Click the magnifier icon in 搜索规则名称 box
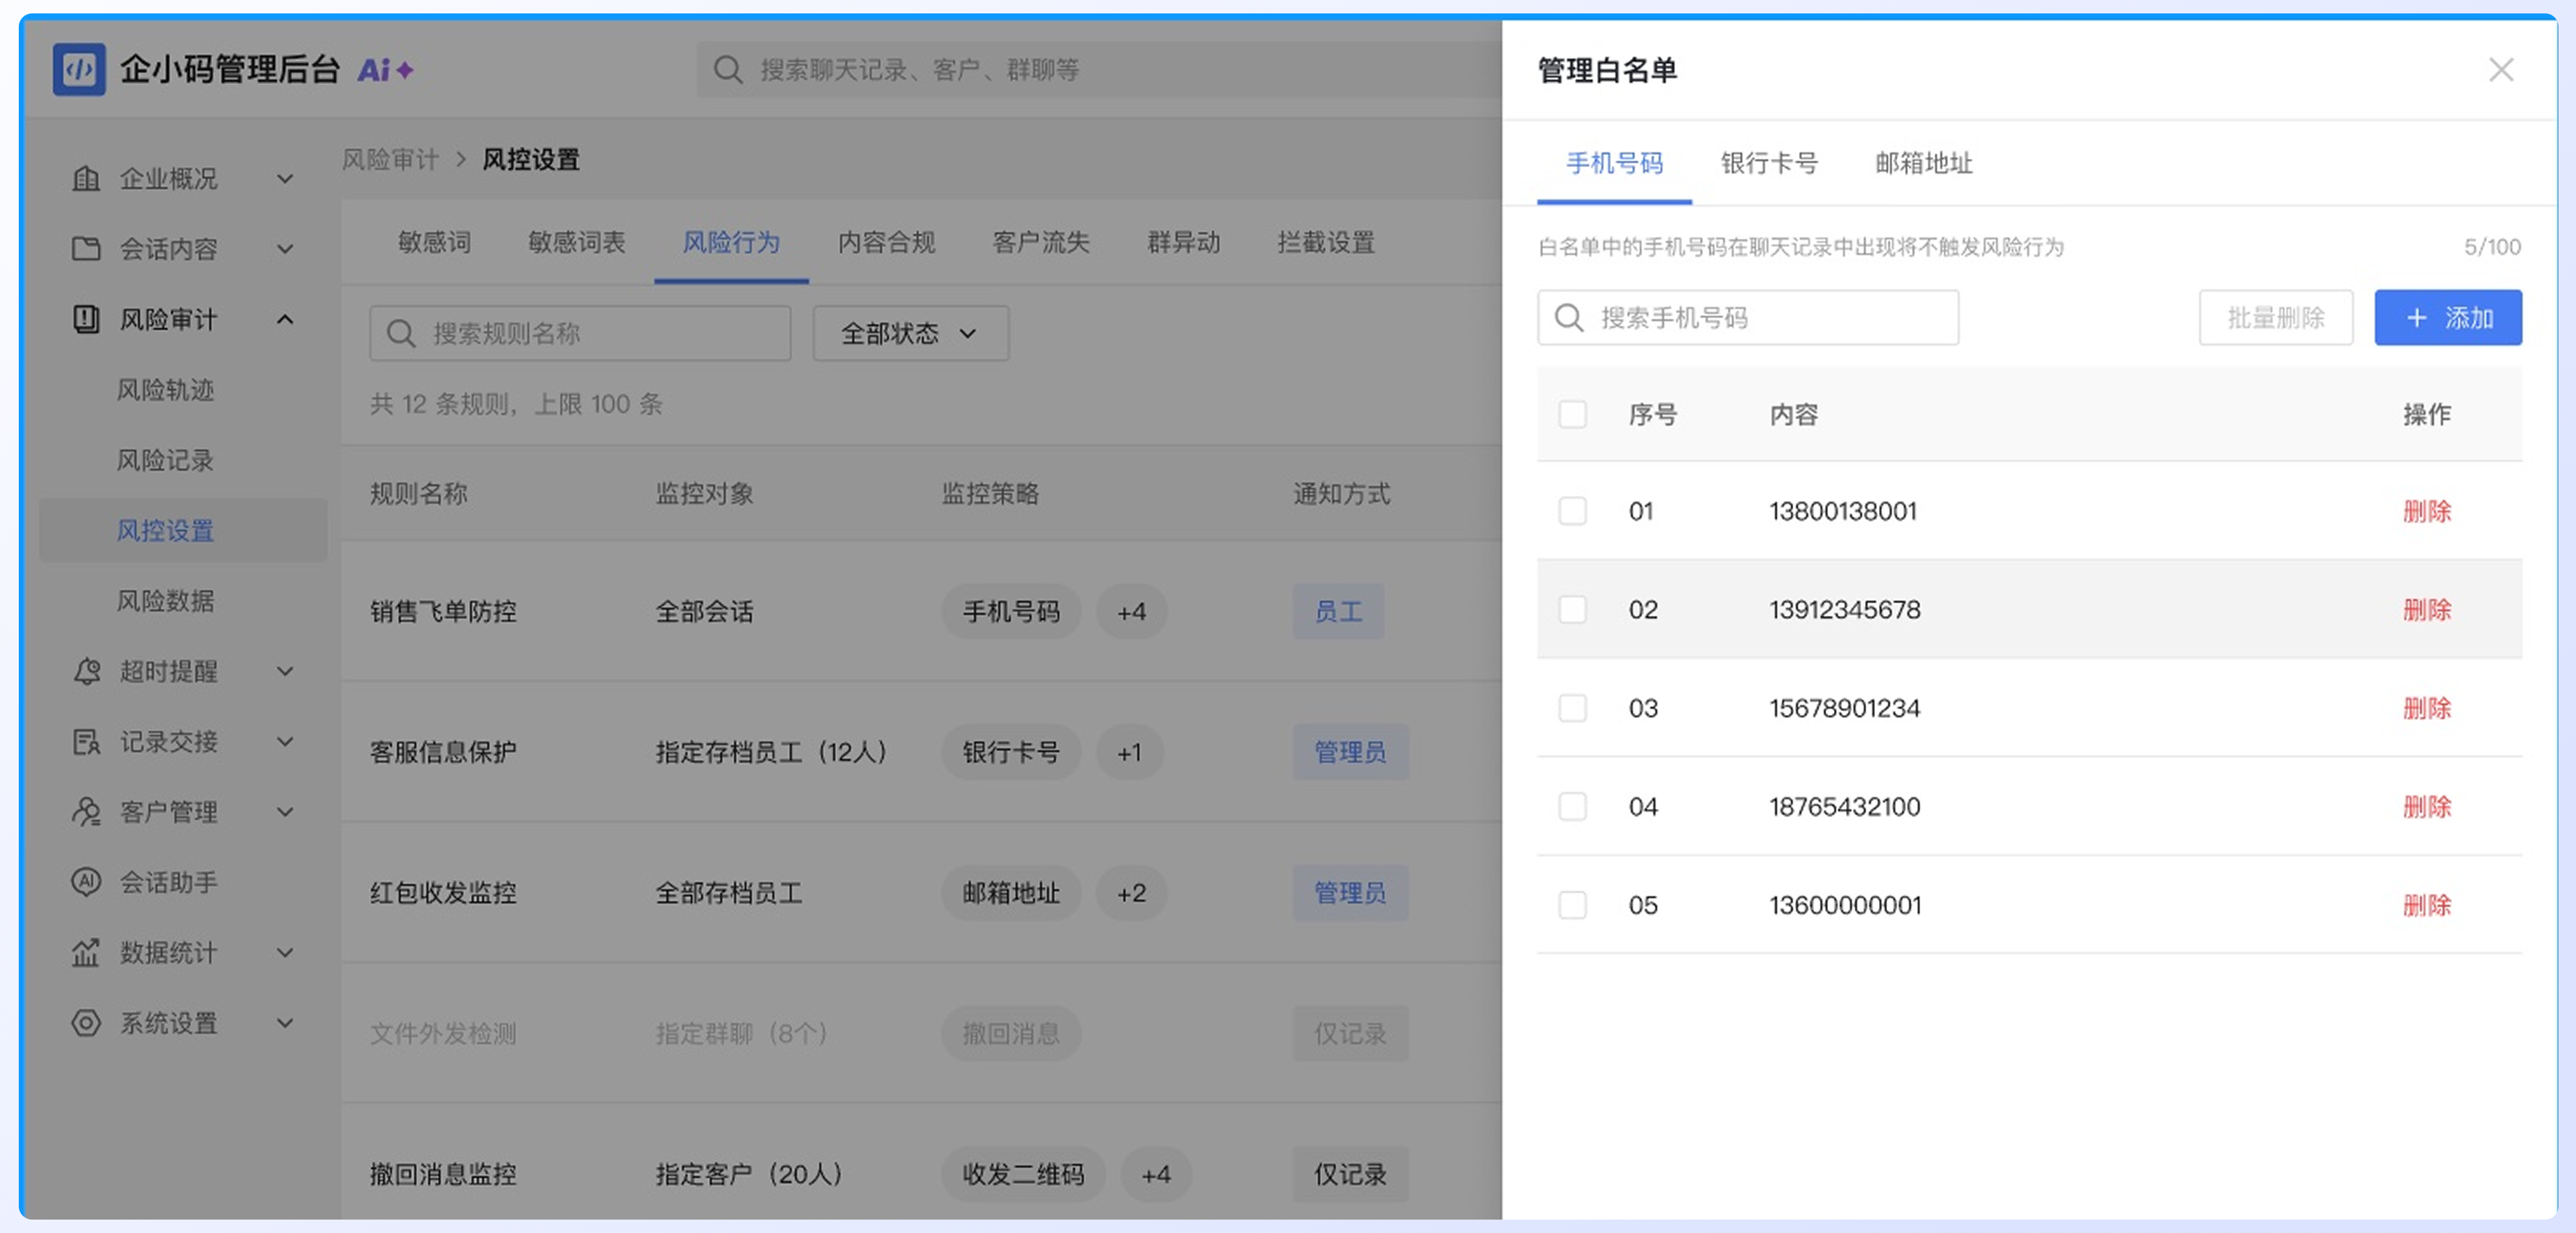The height and width of the screenshot is (1233, 2576). point(401,333)
